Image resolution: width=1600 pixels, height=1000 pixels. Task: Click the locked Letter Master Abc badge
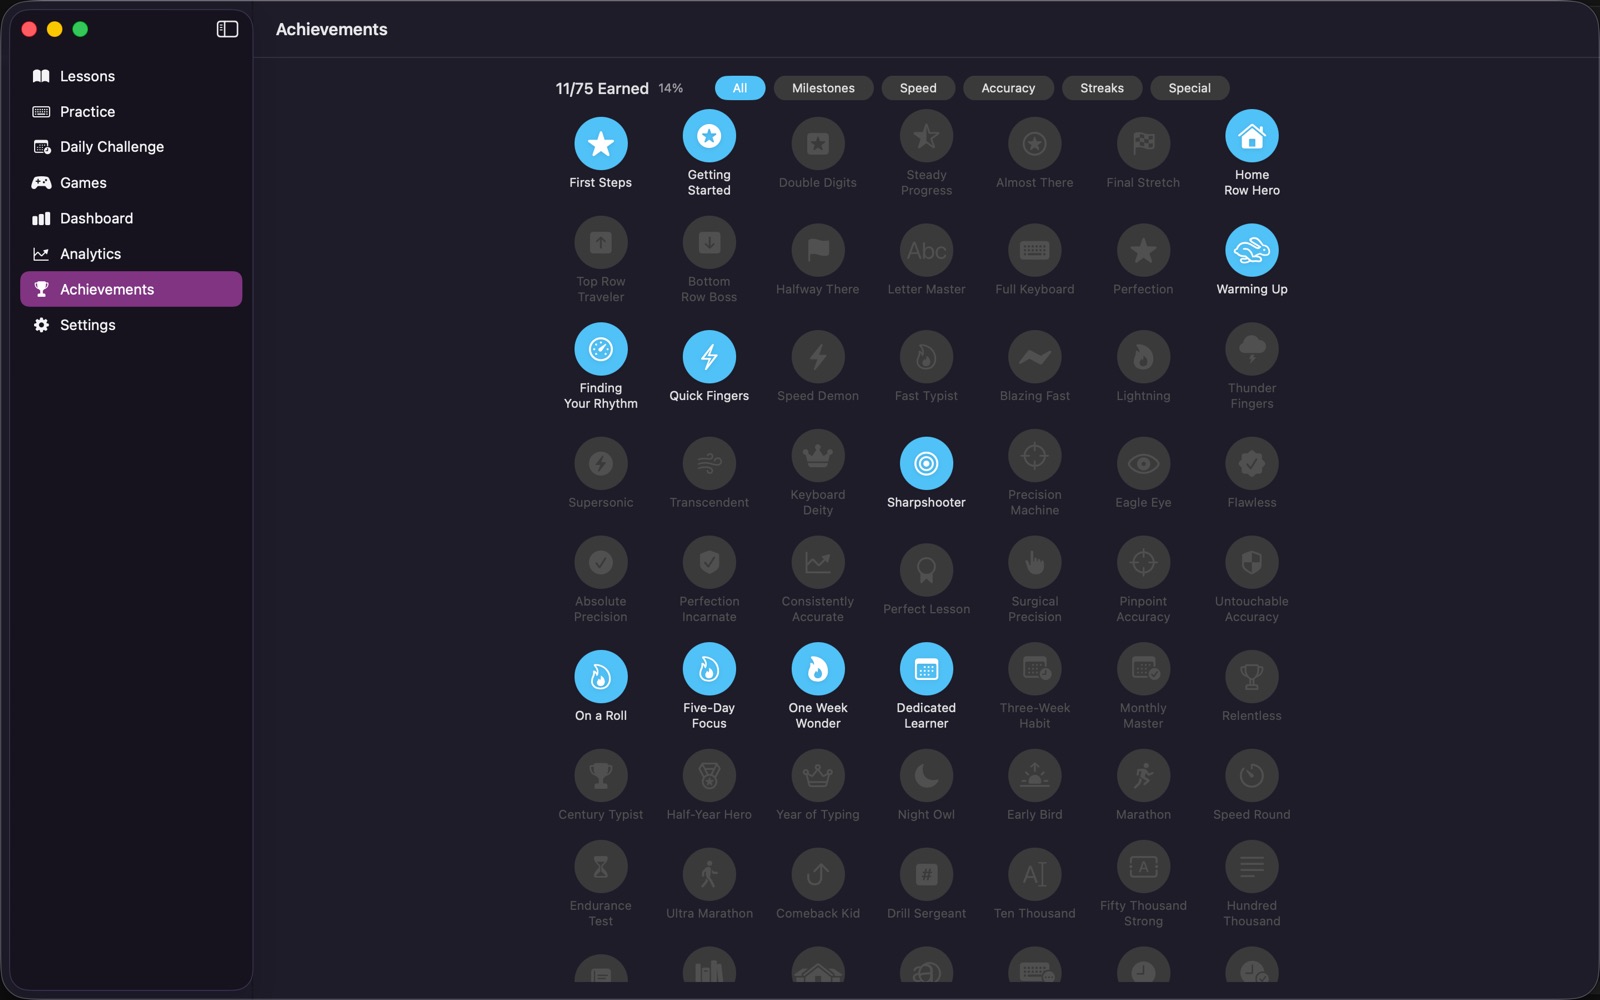tap(926, 250)
